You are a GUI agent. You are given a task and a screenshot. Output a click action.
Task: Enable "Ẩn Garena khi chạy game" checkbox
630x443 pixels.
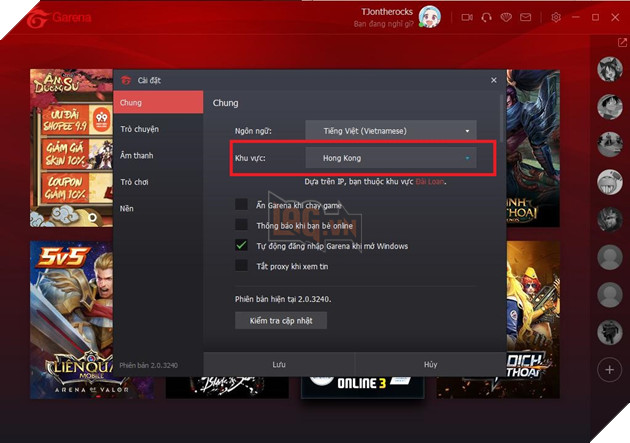tap(241, 204)
